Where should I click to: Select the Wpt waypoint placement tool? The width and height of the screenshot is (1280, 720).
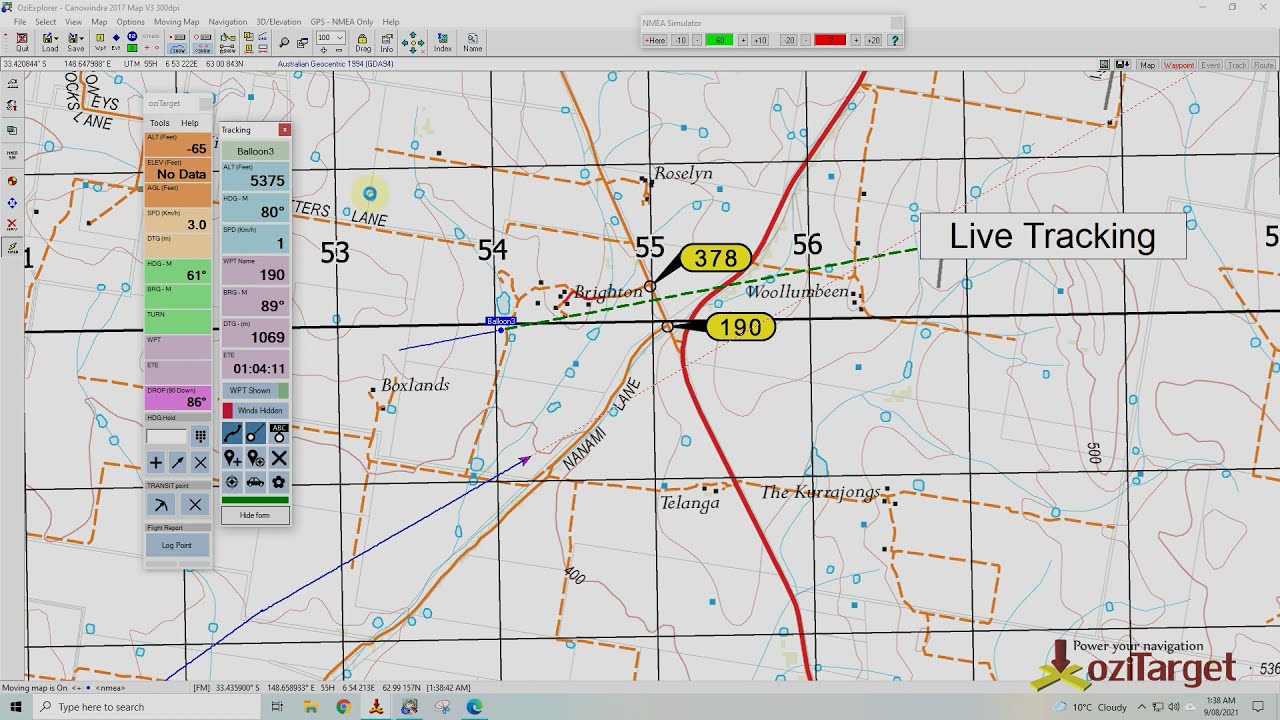point(100,42)
